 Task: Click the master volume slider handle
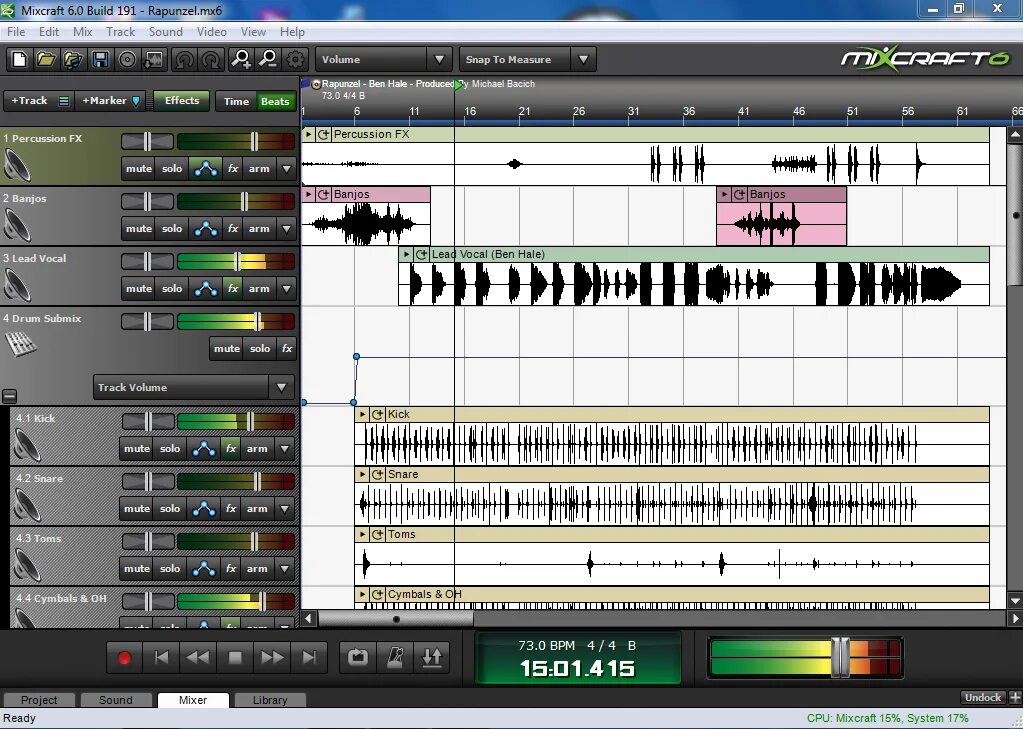click(840, 657)
